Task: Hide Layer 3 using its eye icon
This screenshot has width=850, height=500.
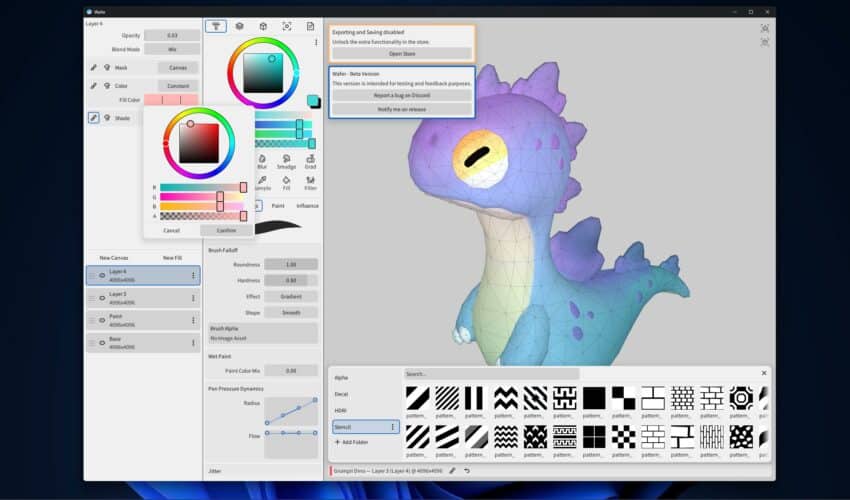Action: (x=102, y=297)
